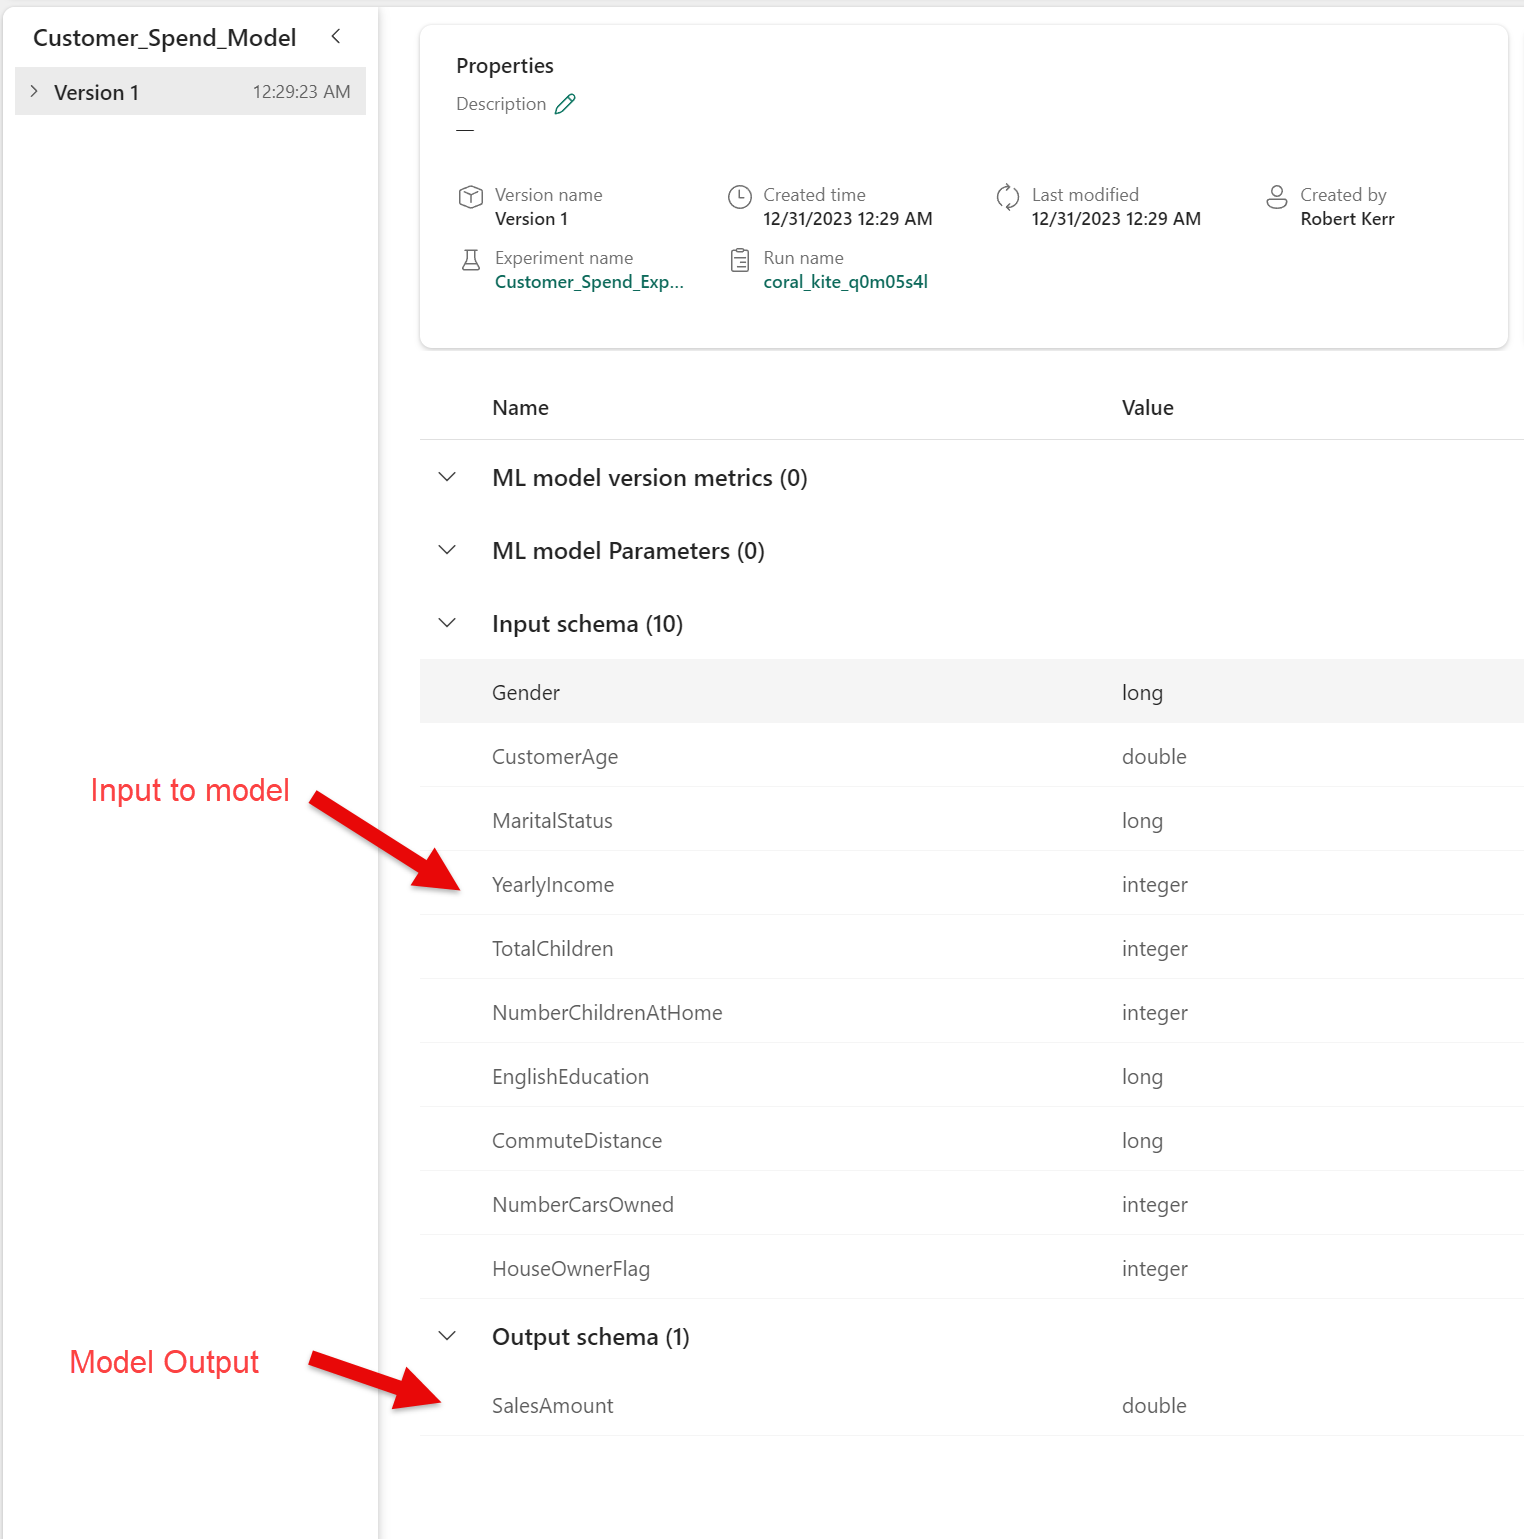Click the Last modified refresh icon
Viewport: 1524px width, 1539px height.
(x=1007, y=197)
